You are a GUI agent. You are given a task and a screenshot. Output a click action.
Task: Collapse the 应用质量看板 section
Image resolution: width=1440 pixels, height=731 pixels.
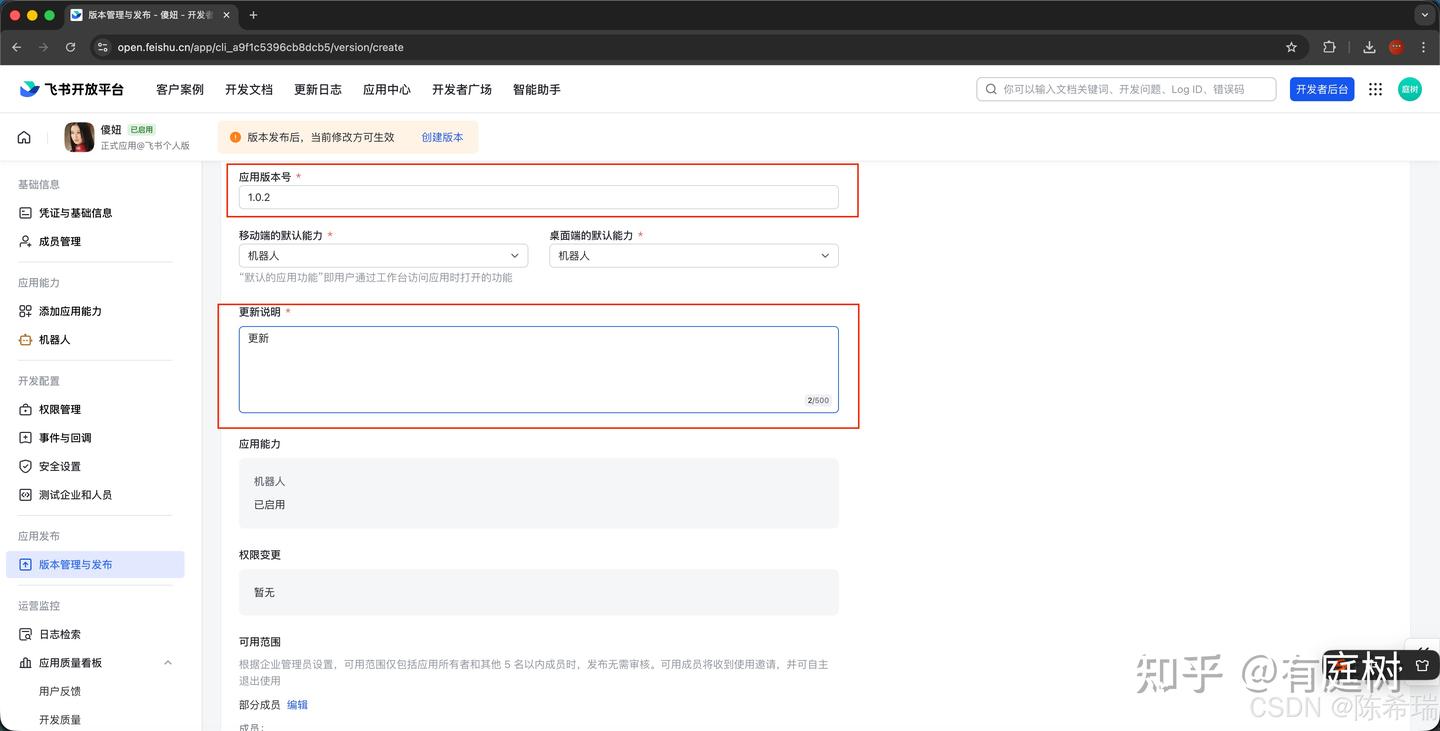pos(167,663)
